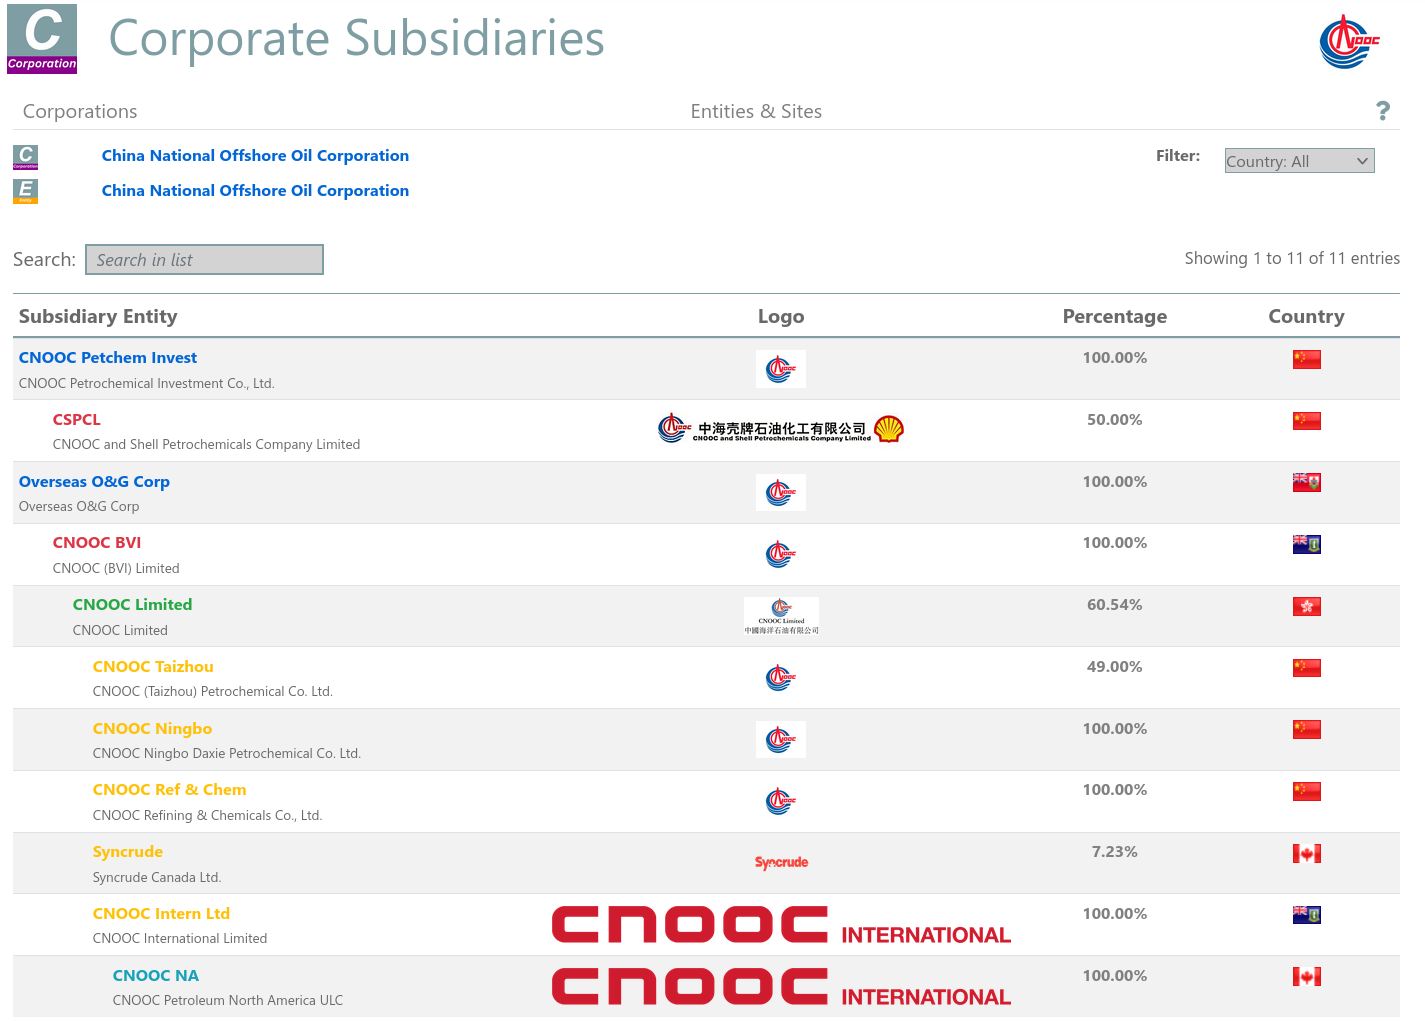Click the Hong Kong flag for CNOOC Limited
This screenshot has height=1021, width=1425.
pyautogui.click(x=1306, y=607)
